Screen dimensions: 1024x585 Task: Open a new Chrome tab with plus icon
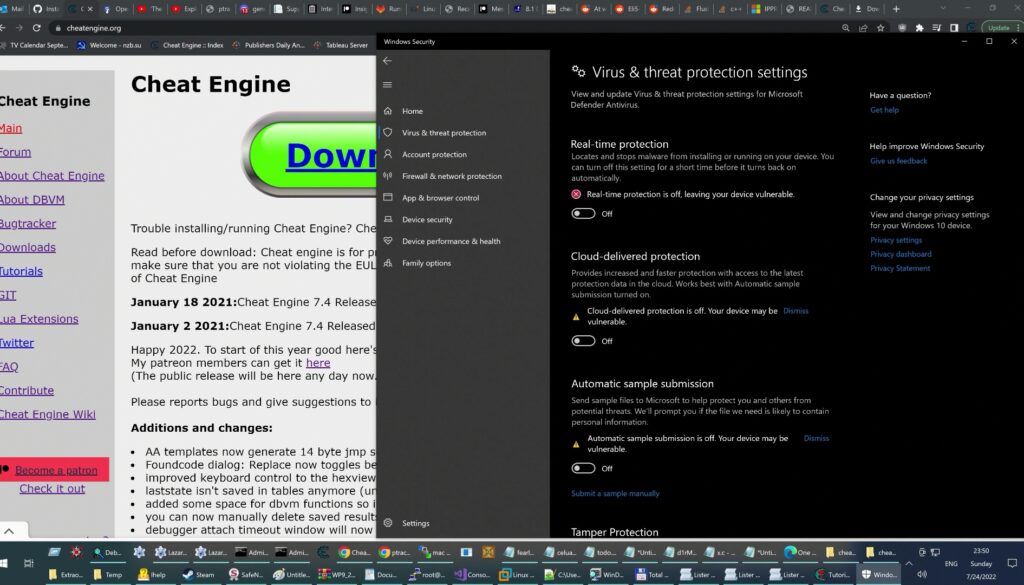click(x=896, y=9)
